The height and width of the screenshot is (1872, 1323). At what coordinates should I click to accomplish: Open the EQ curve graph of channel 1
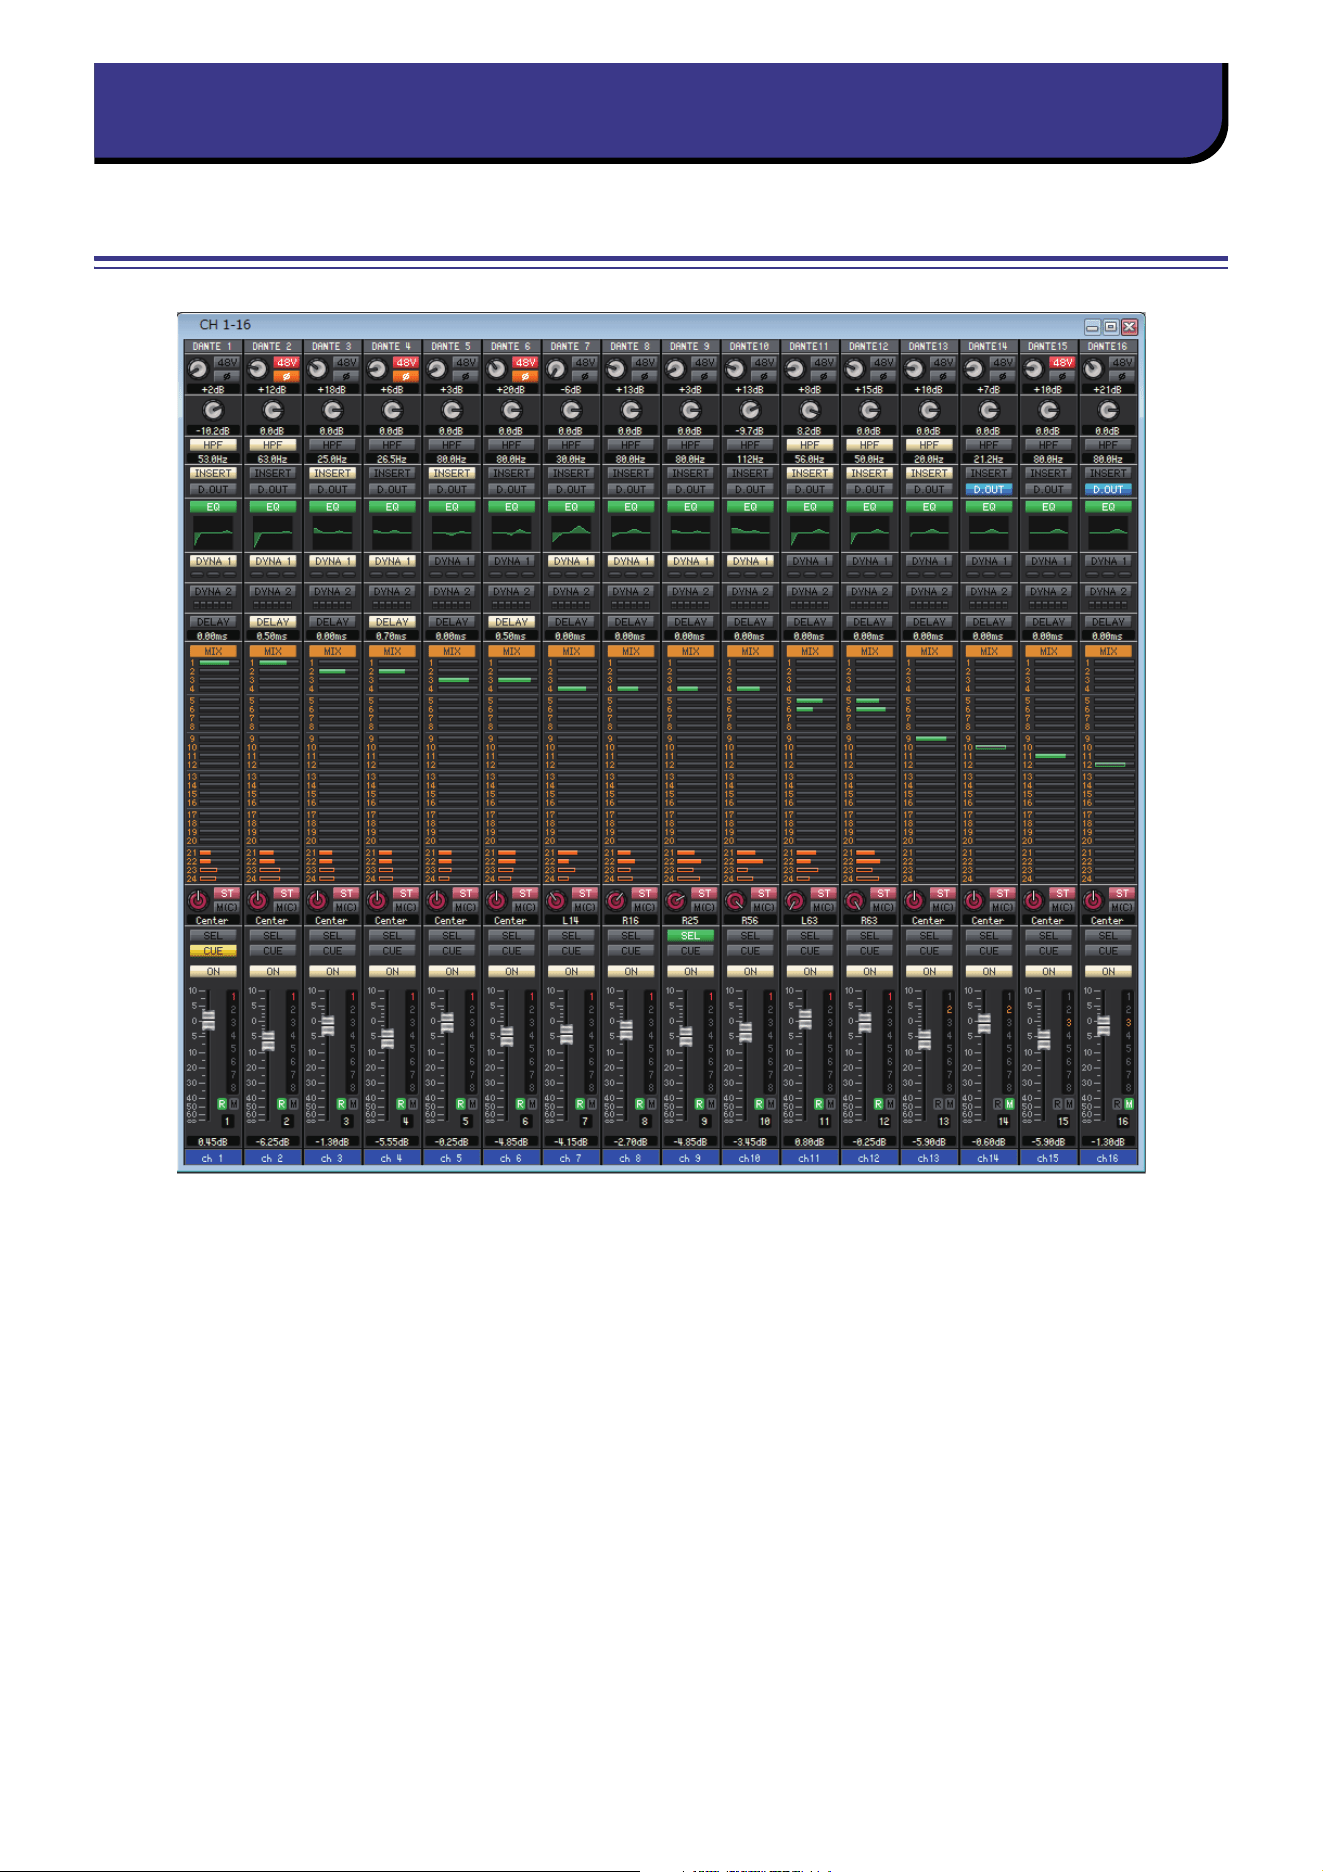click(213, 531)
